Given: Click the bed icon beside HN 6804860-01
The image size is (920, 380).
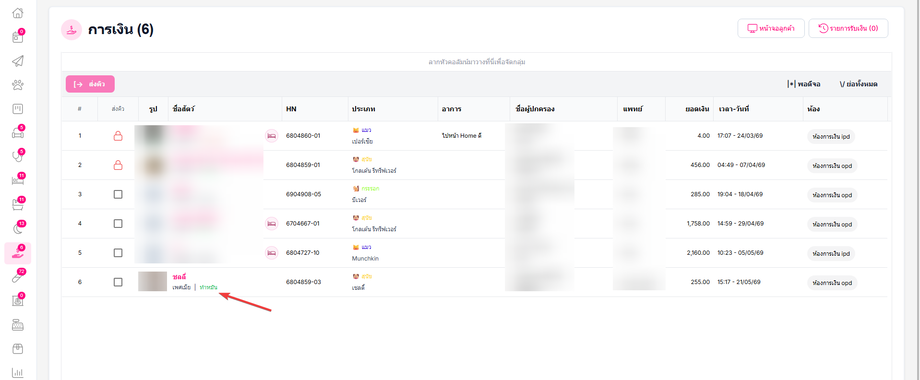Looking at the screenshot, I should (271, 136).
